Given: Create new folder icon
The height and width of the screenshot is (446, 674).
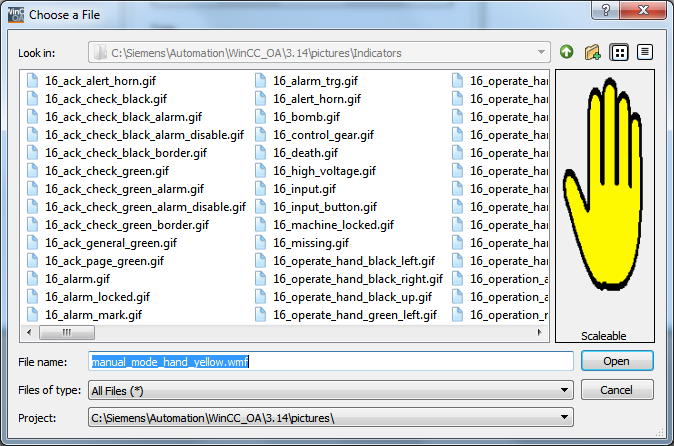Looking at the screenshot, I should (x=592, y=52).
